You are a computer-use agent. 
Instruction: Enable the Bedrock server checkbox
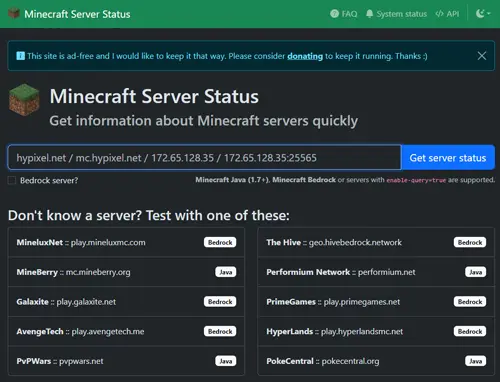tap(12, 180)
